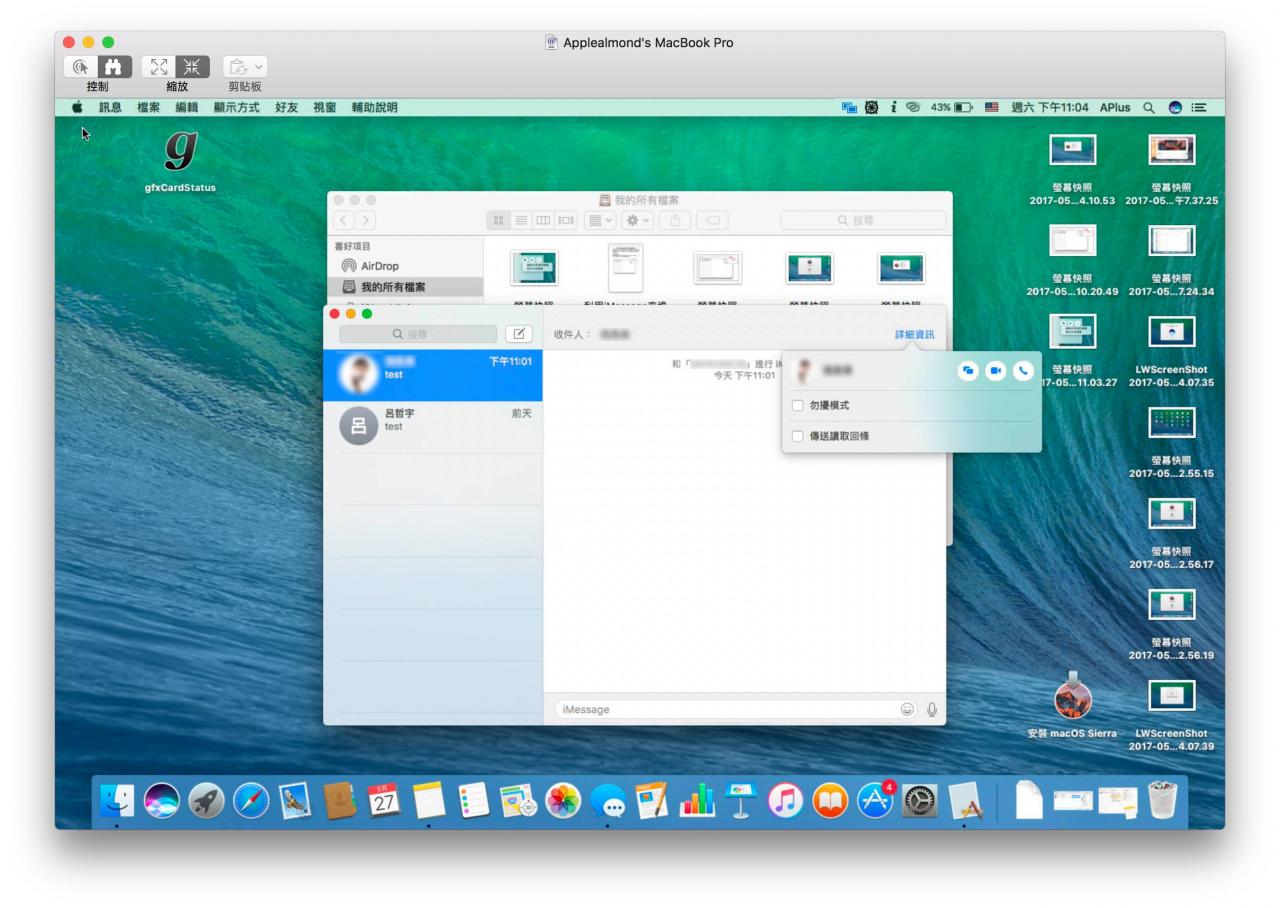Open Keynote from the Dock
Image resolution: width=1280 pixels, height=908 pixels.
pyautogui.click(x=741, y=800)
